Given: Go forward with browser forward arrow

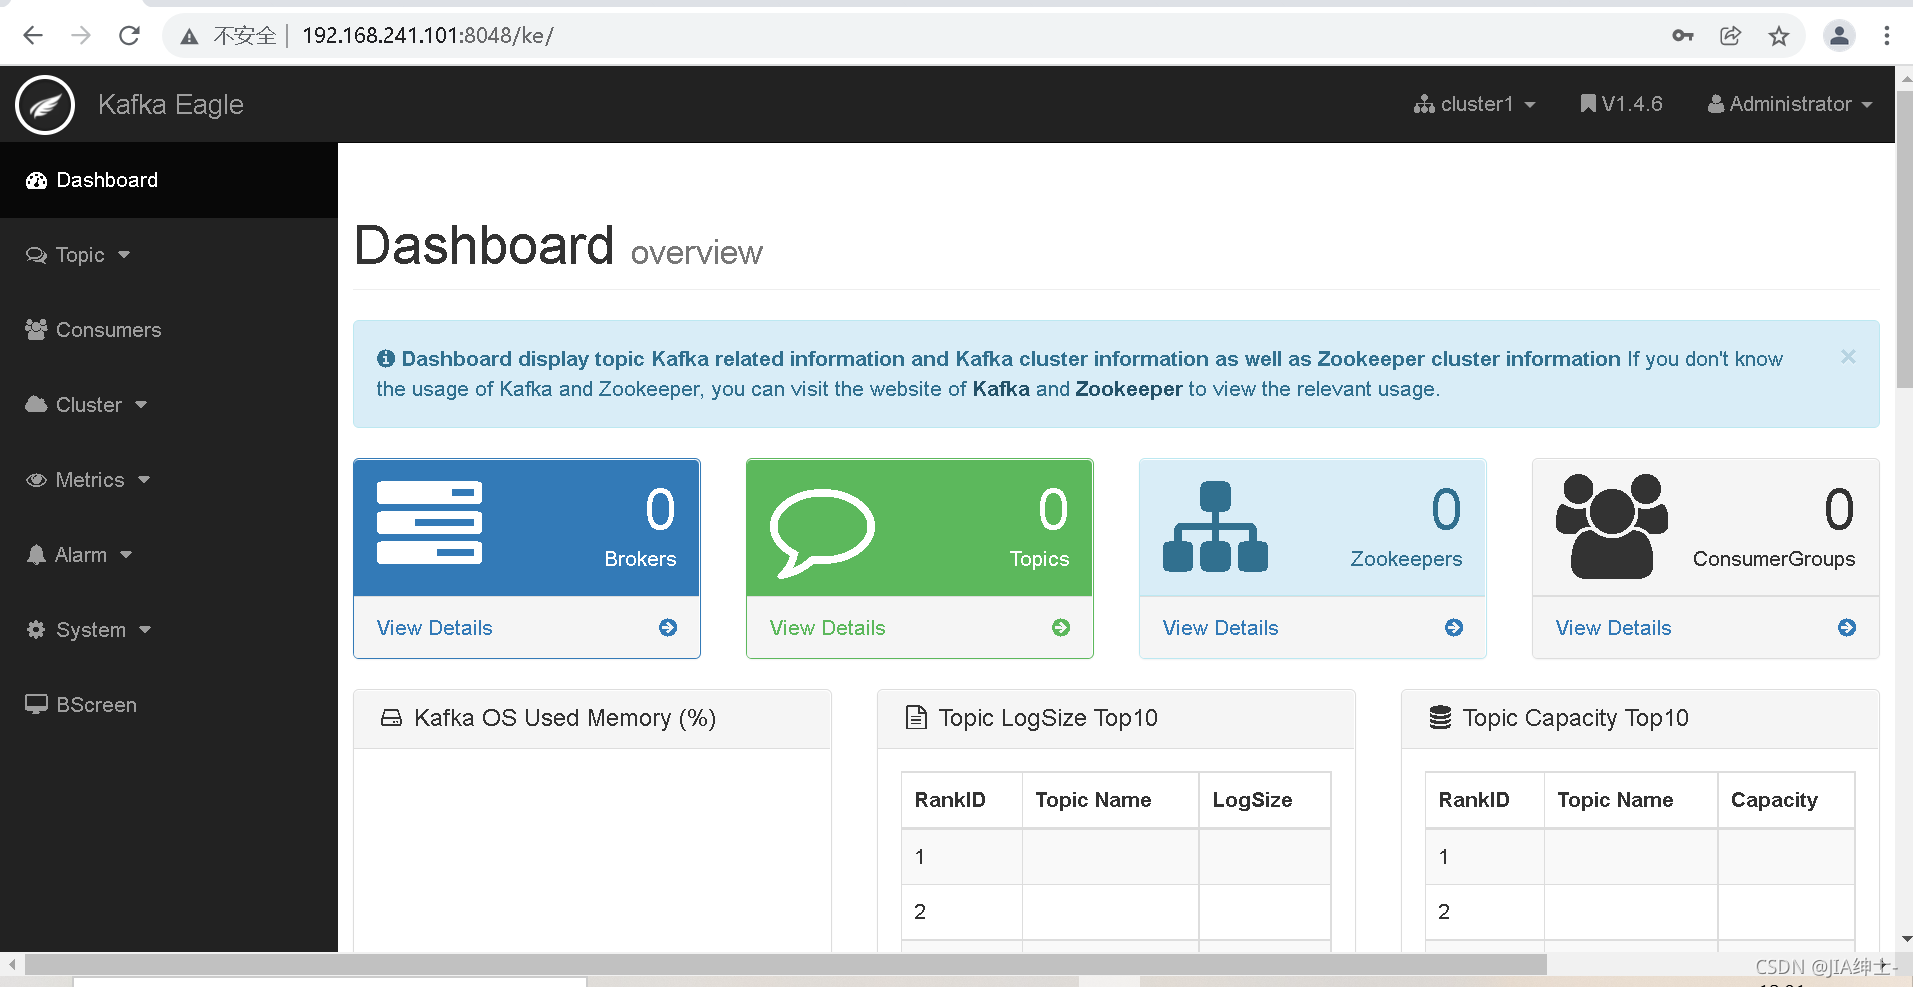Looking at the screenshot, I should point(81,36).
